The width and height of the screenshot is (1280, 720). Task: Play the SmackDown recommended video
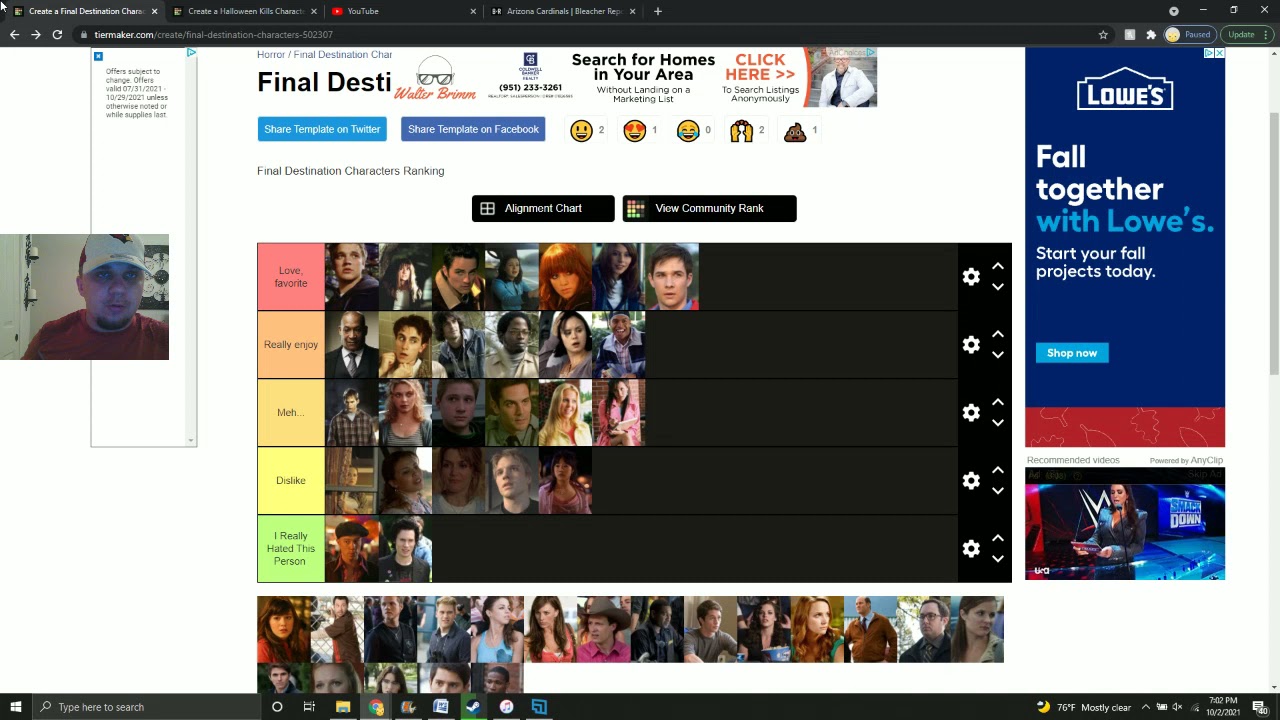(1125, 524)
